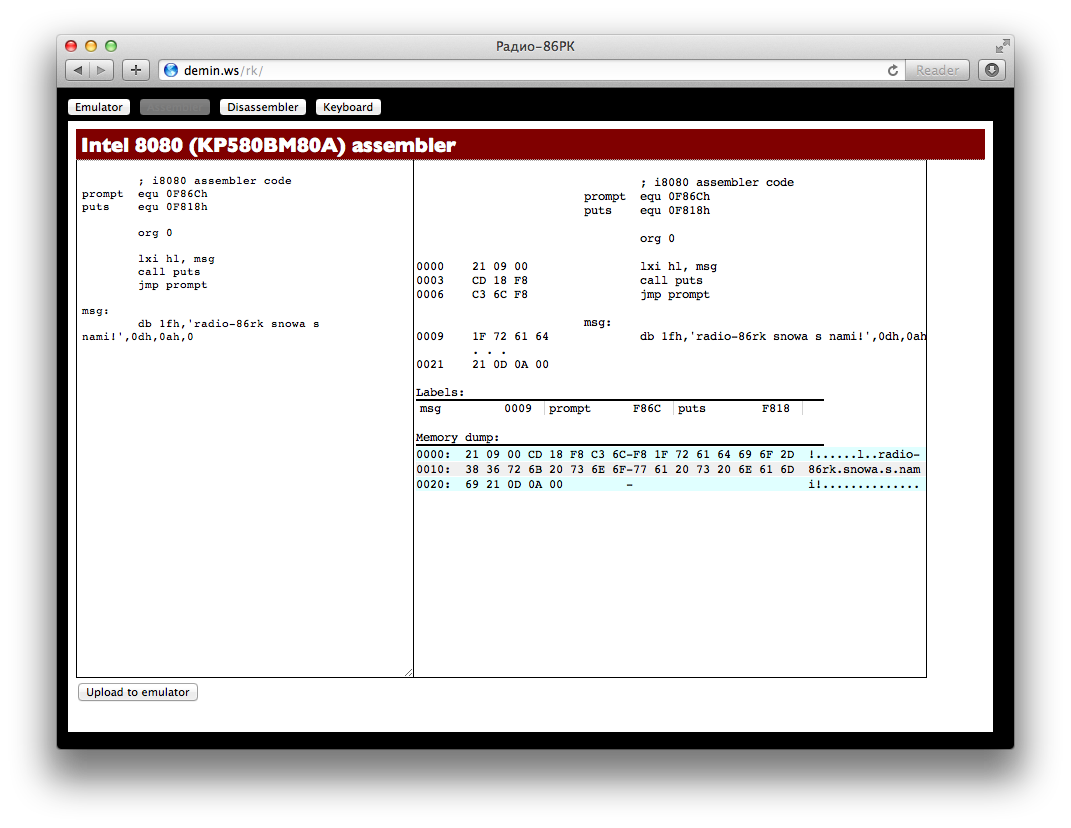Screen dimensions: 1071x828
Task: Click the window title 'Радио-86РК'
Action: [x=536, y=46]
